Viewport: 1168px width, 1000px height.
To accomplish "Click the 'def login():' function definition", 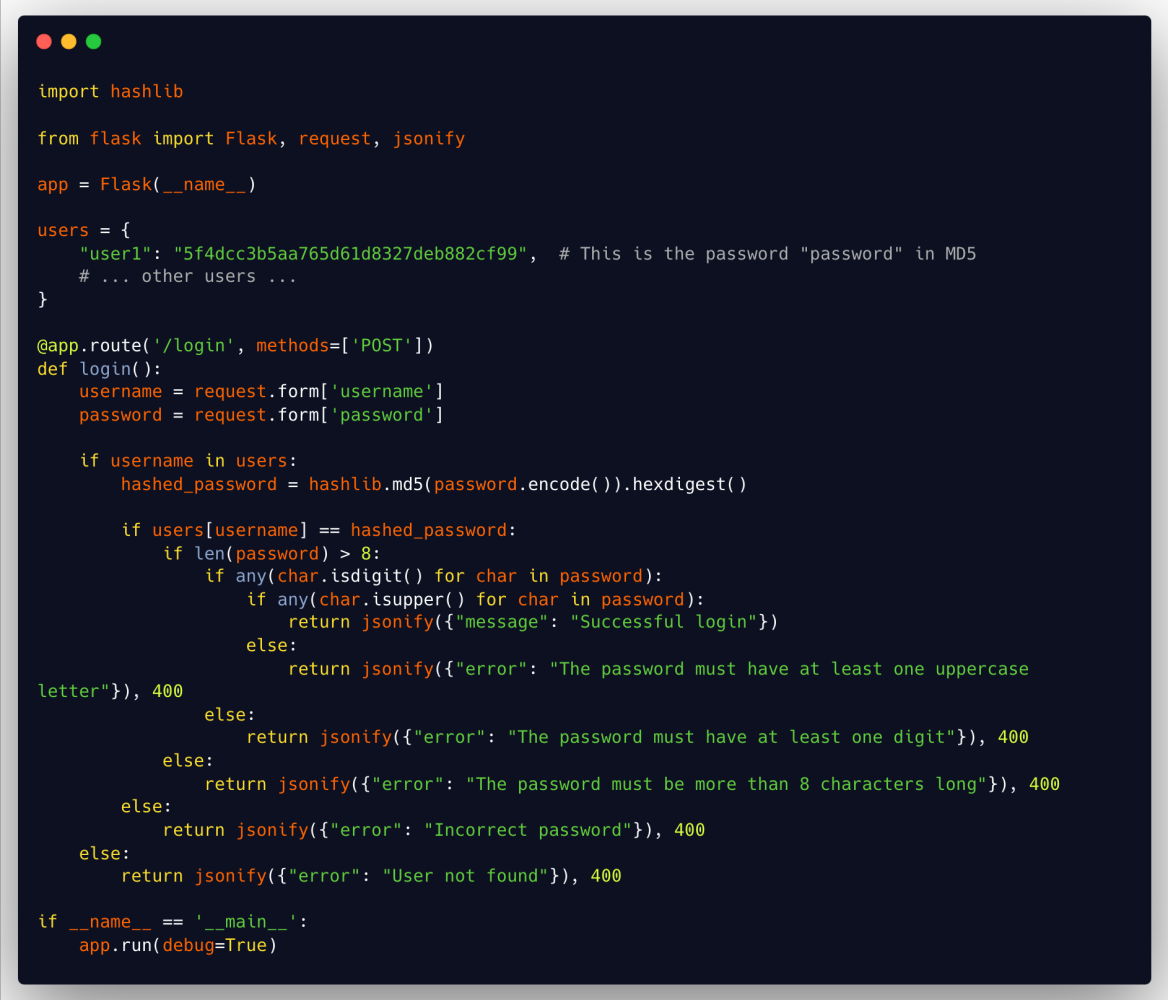I will click(100, 369).
